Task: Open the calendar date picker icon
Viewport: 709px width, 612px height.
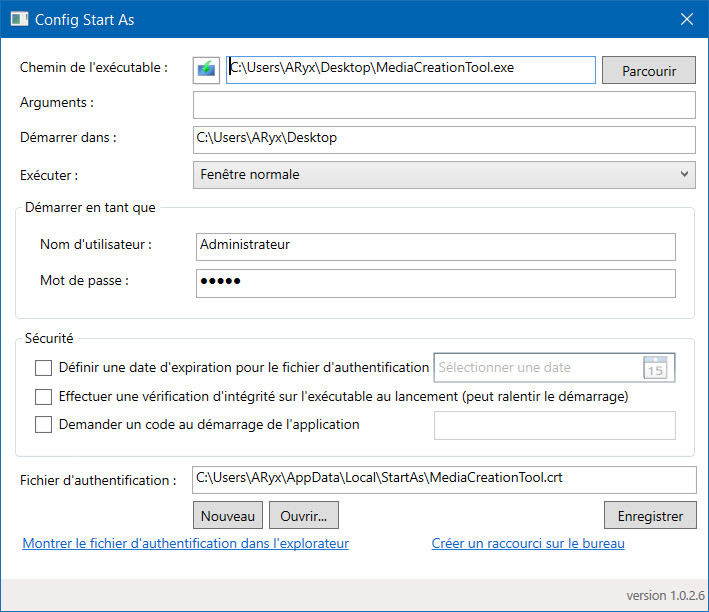Action: click(x=655, y=367)
